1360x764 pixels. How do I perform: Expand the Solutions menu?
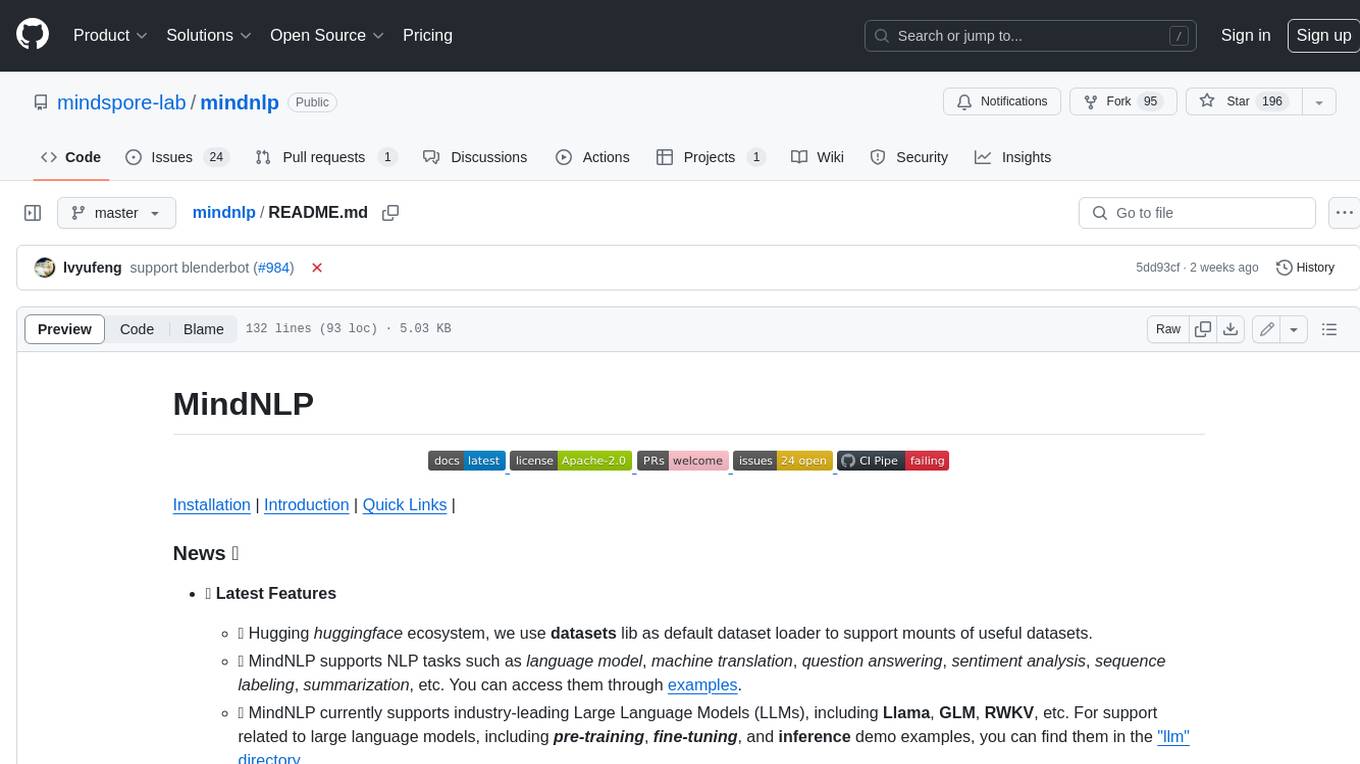(x=209, y=35)
